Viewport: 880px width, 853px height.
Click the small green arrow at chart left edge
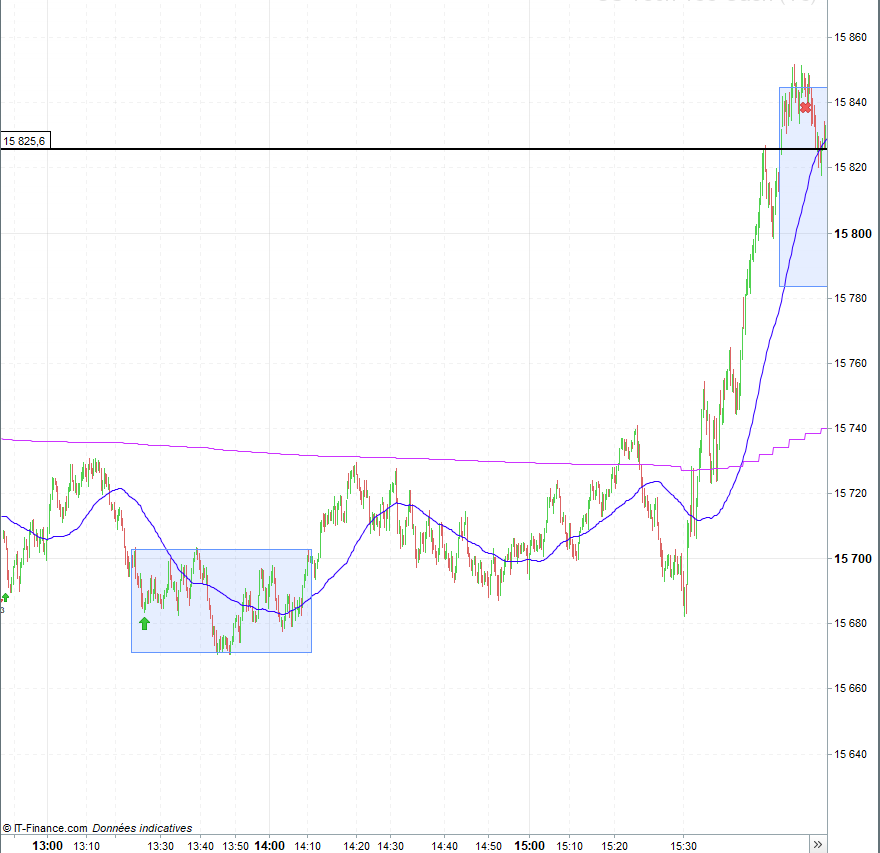(x=5, y=597)
